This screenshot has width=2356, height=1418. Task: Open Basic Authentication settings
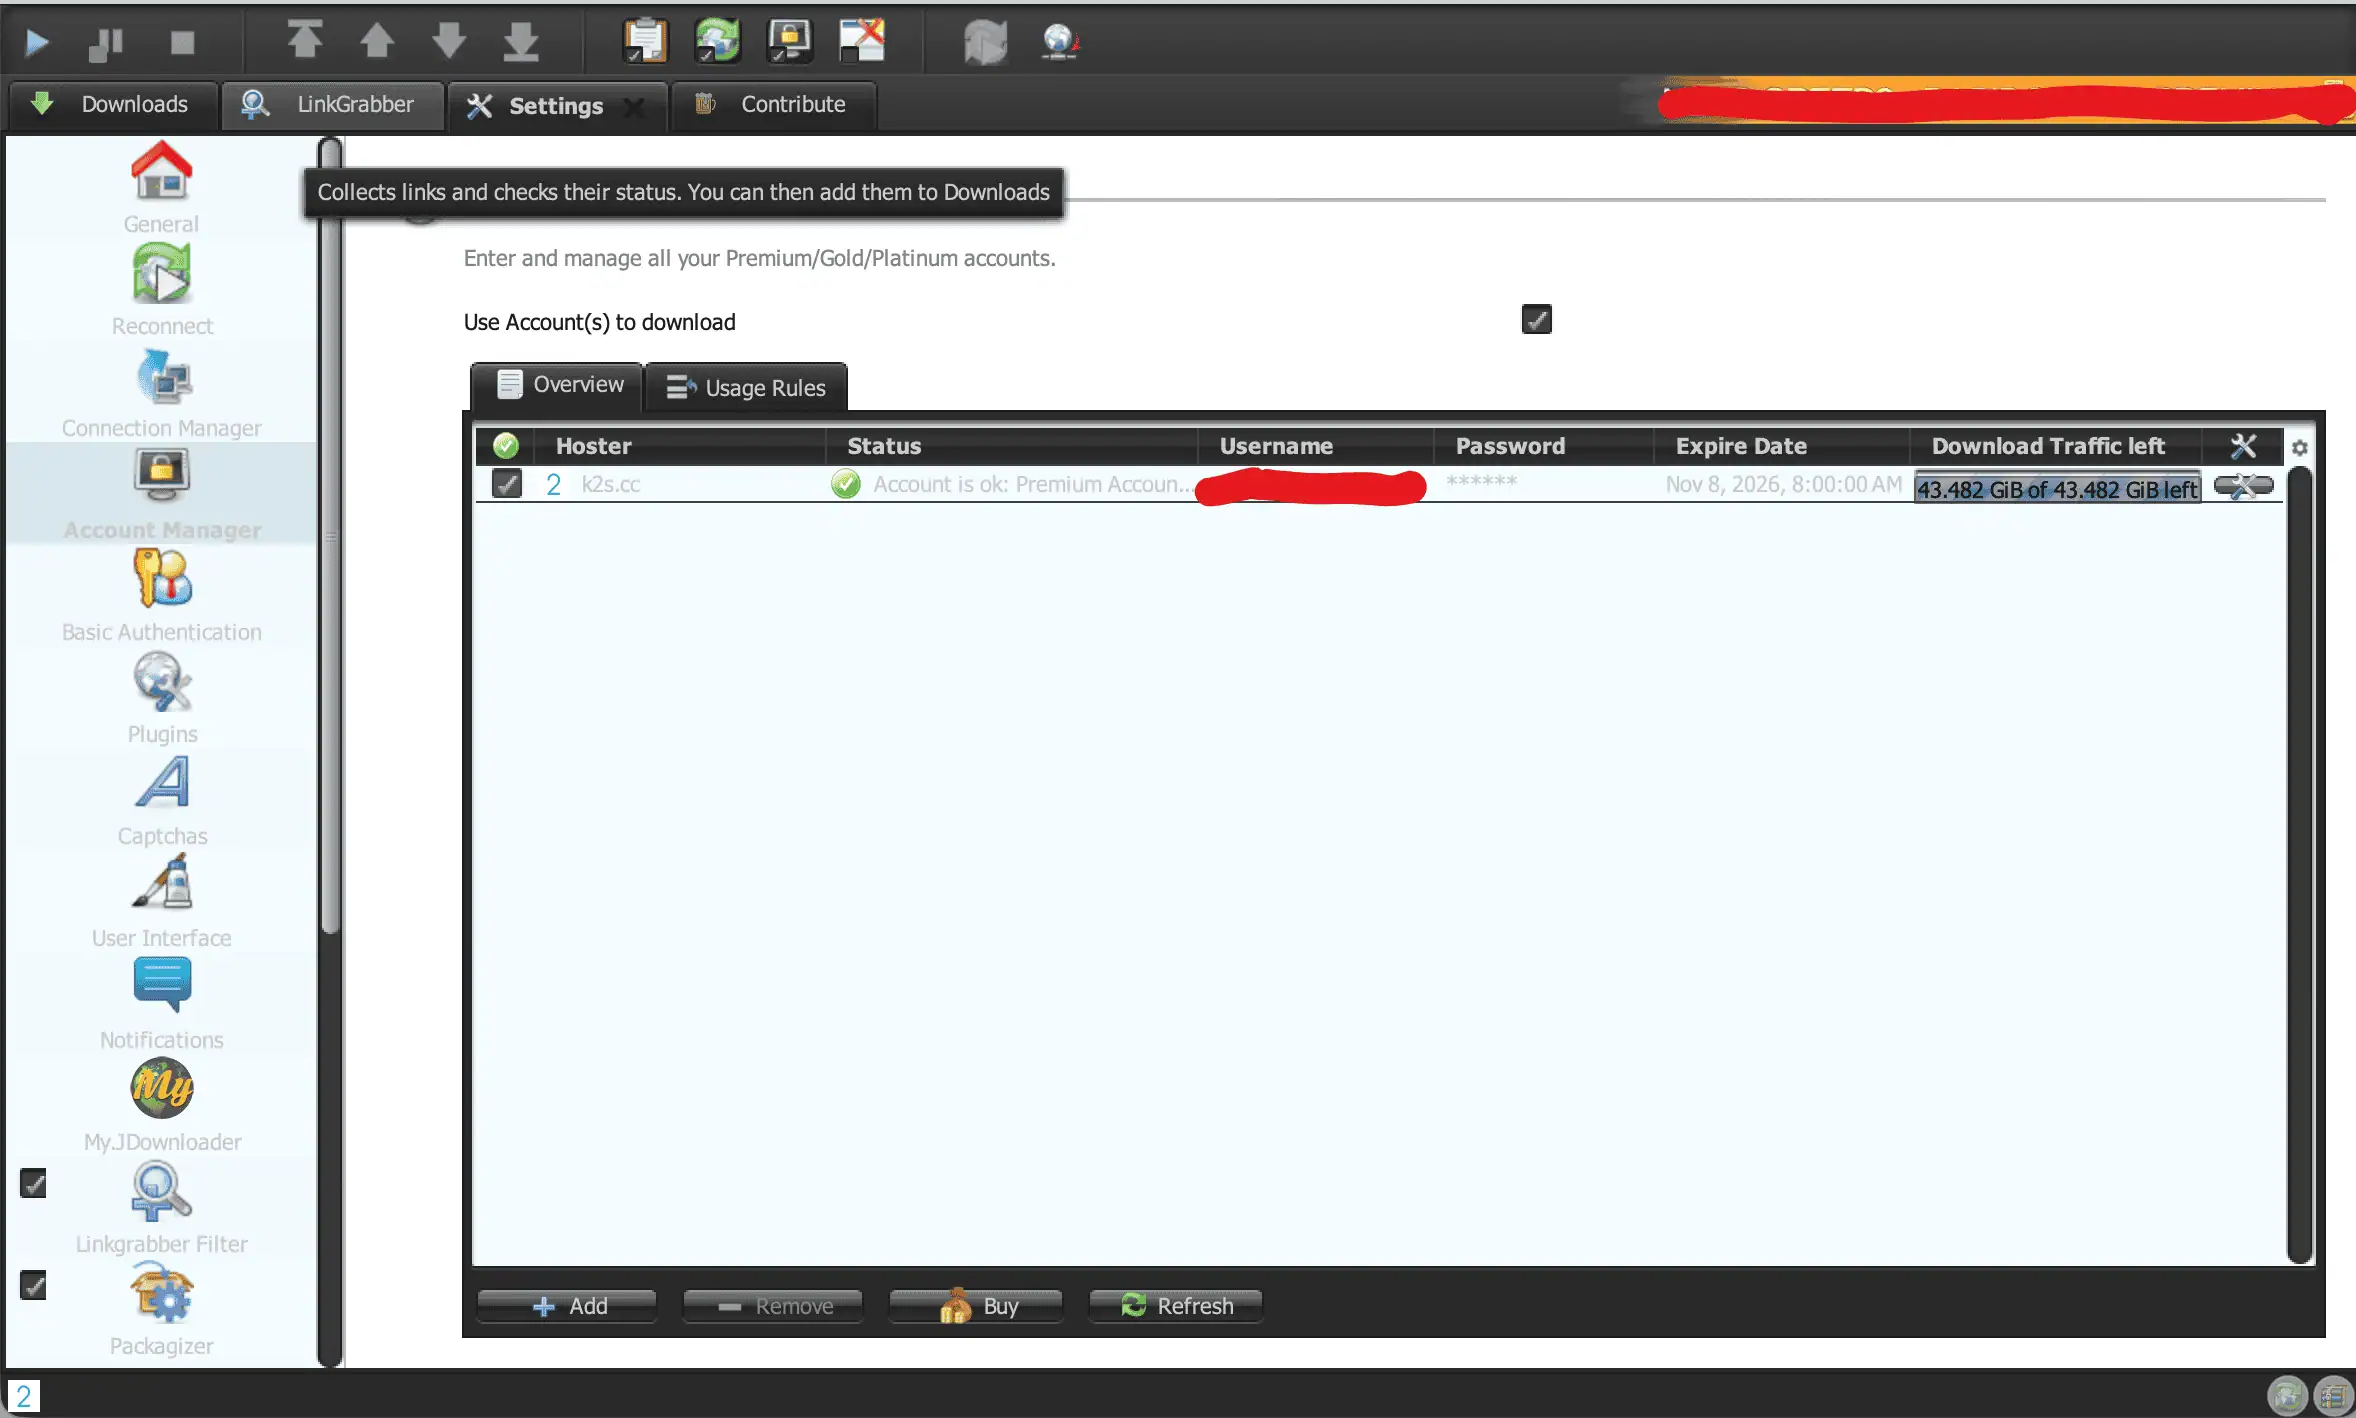(161, 597)
